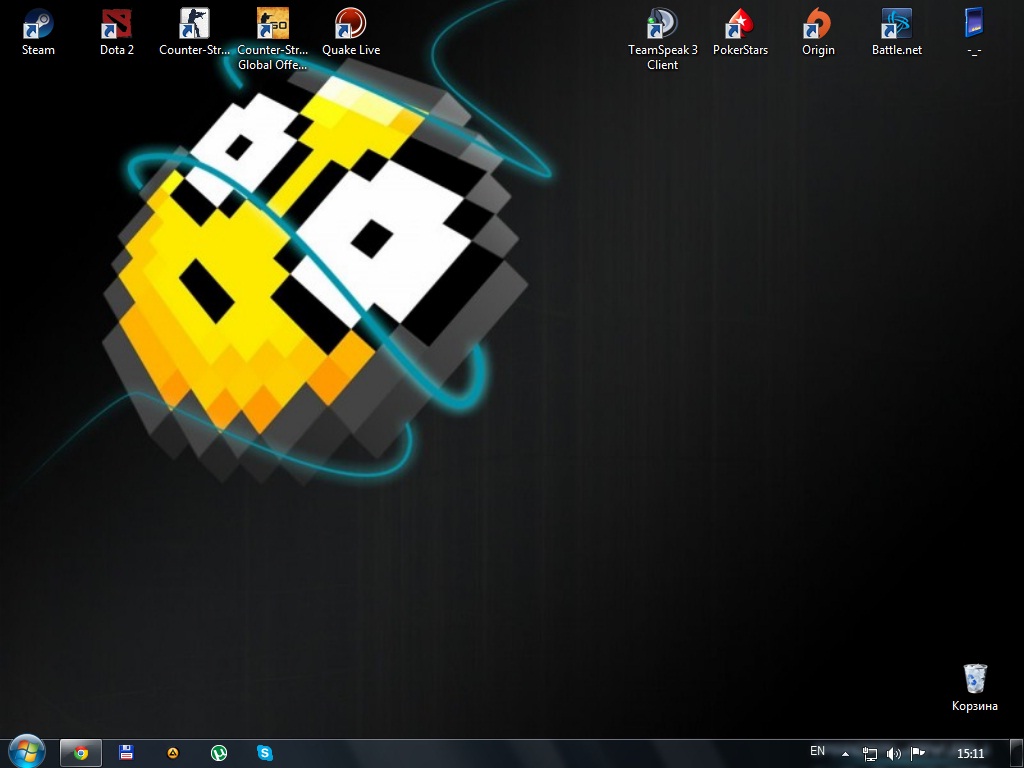The height and width of the screenshot is (768, 1024).
Task: Expand hidden system tray icons
Action: 845,753
